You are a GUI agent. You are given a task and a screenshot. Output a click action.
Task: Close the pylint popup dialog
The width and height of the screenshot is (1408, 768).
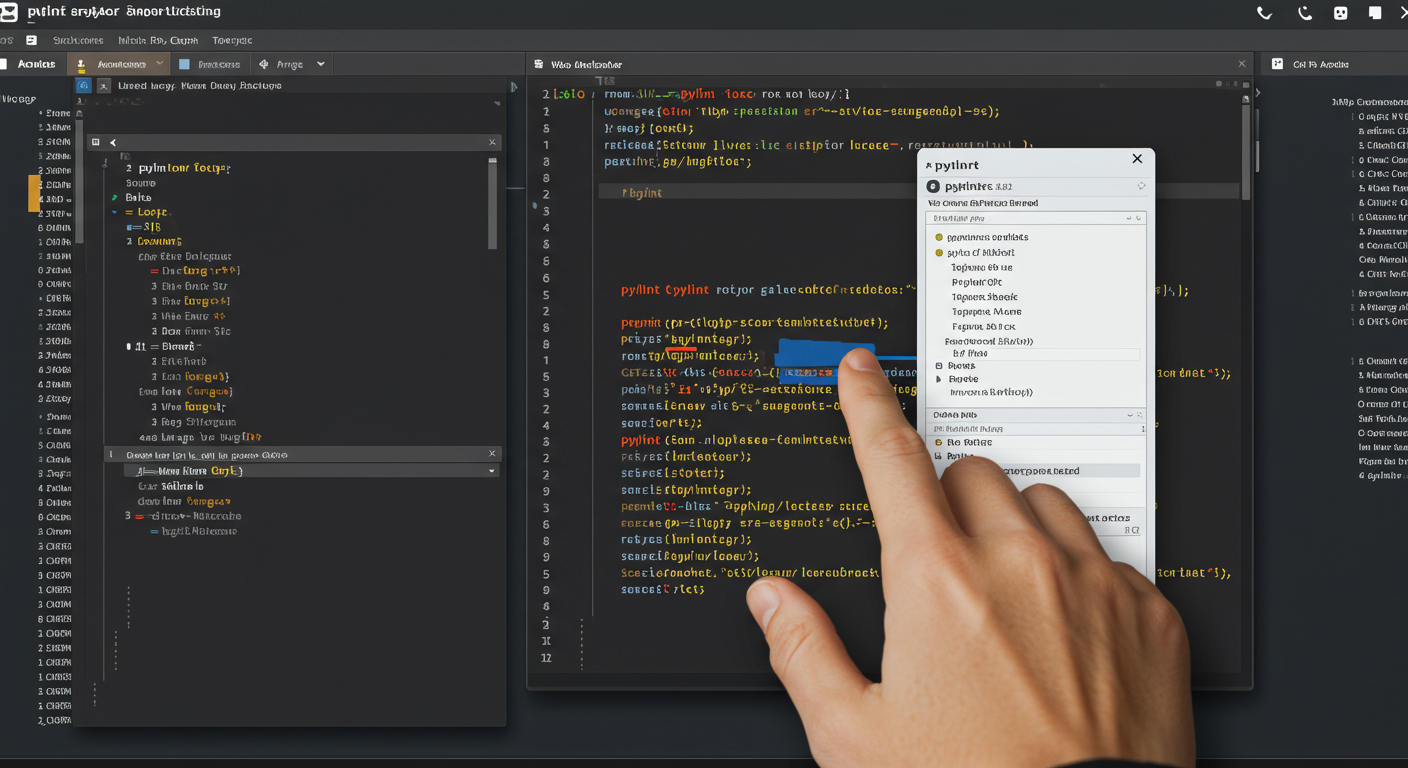pos(1137,159)
